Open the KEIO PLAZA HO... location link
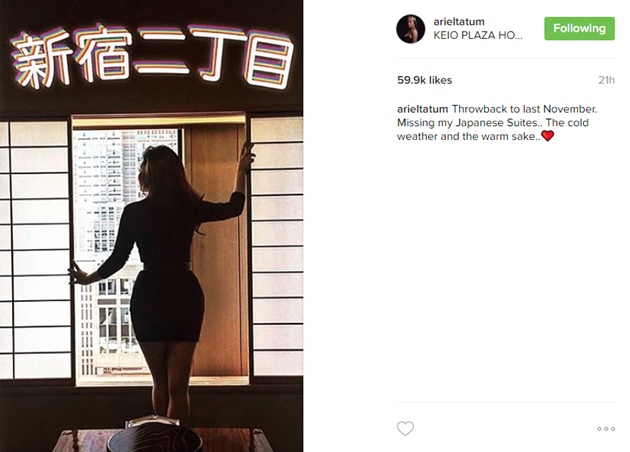 coord(478,35)
